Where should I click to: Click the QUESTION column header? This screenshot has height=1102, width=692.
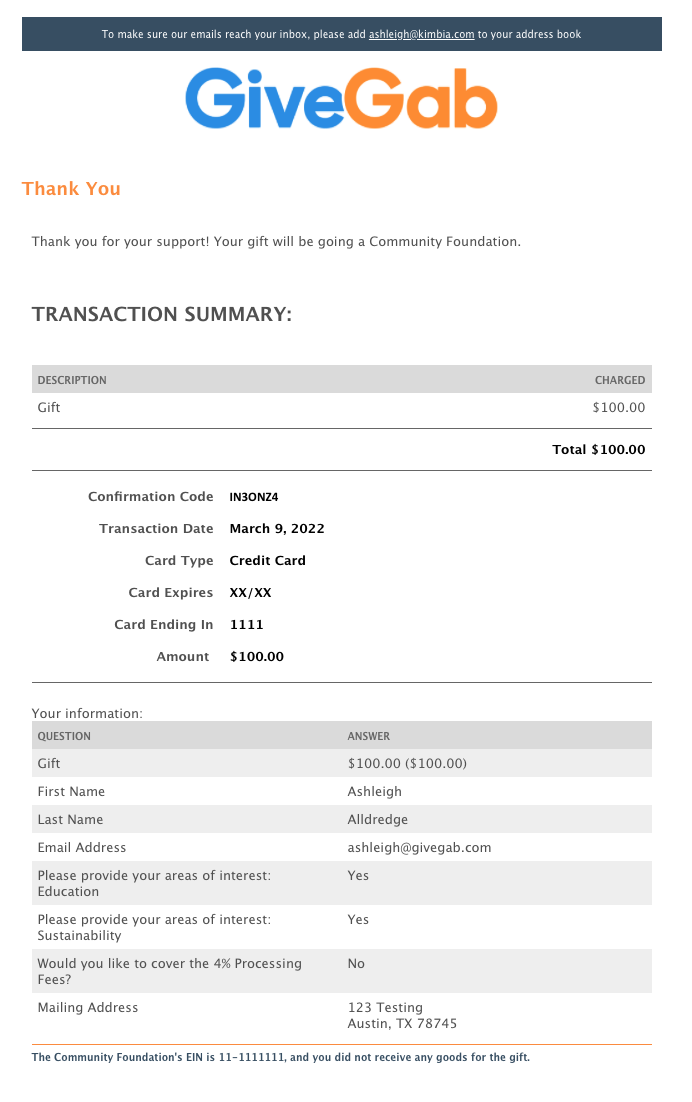tap(64, 737)
